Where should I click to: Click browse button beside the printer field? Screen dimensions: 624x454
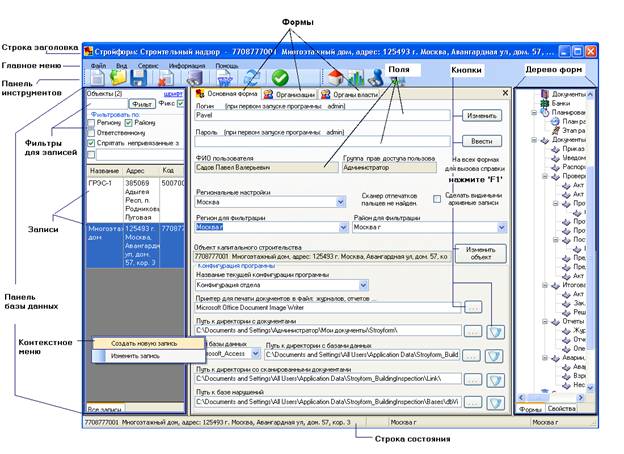pos(473,307)
